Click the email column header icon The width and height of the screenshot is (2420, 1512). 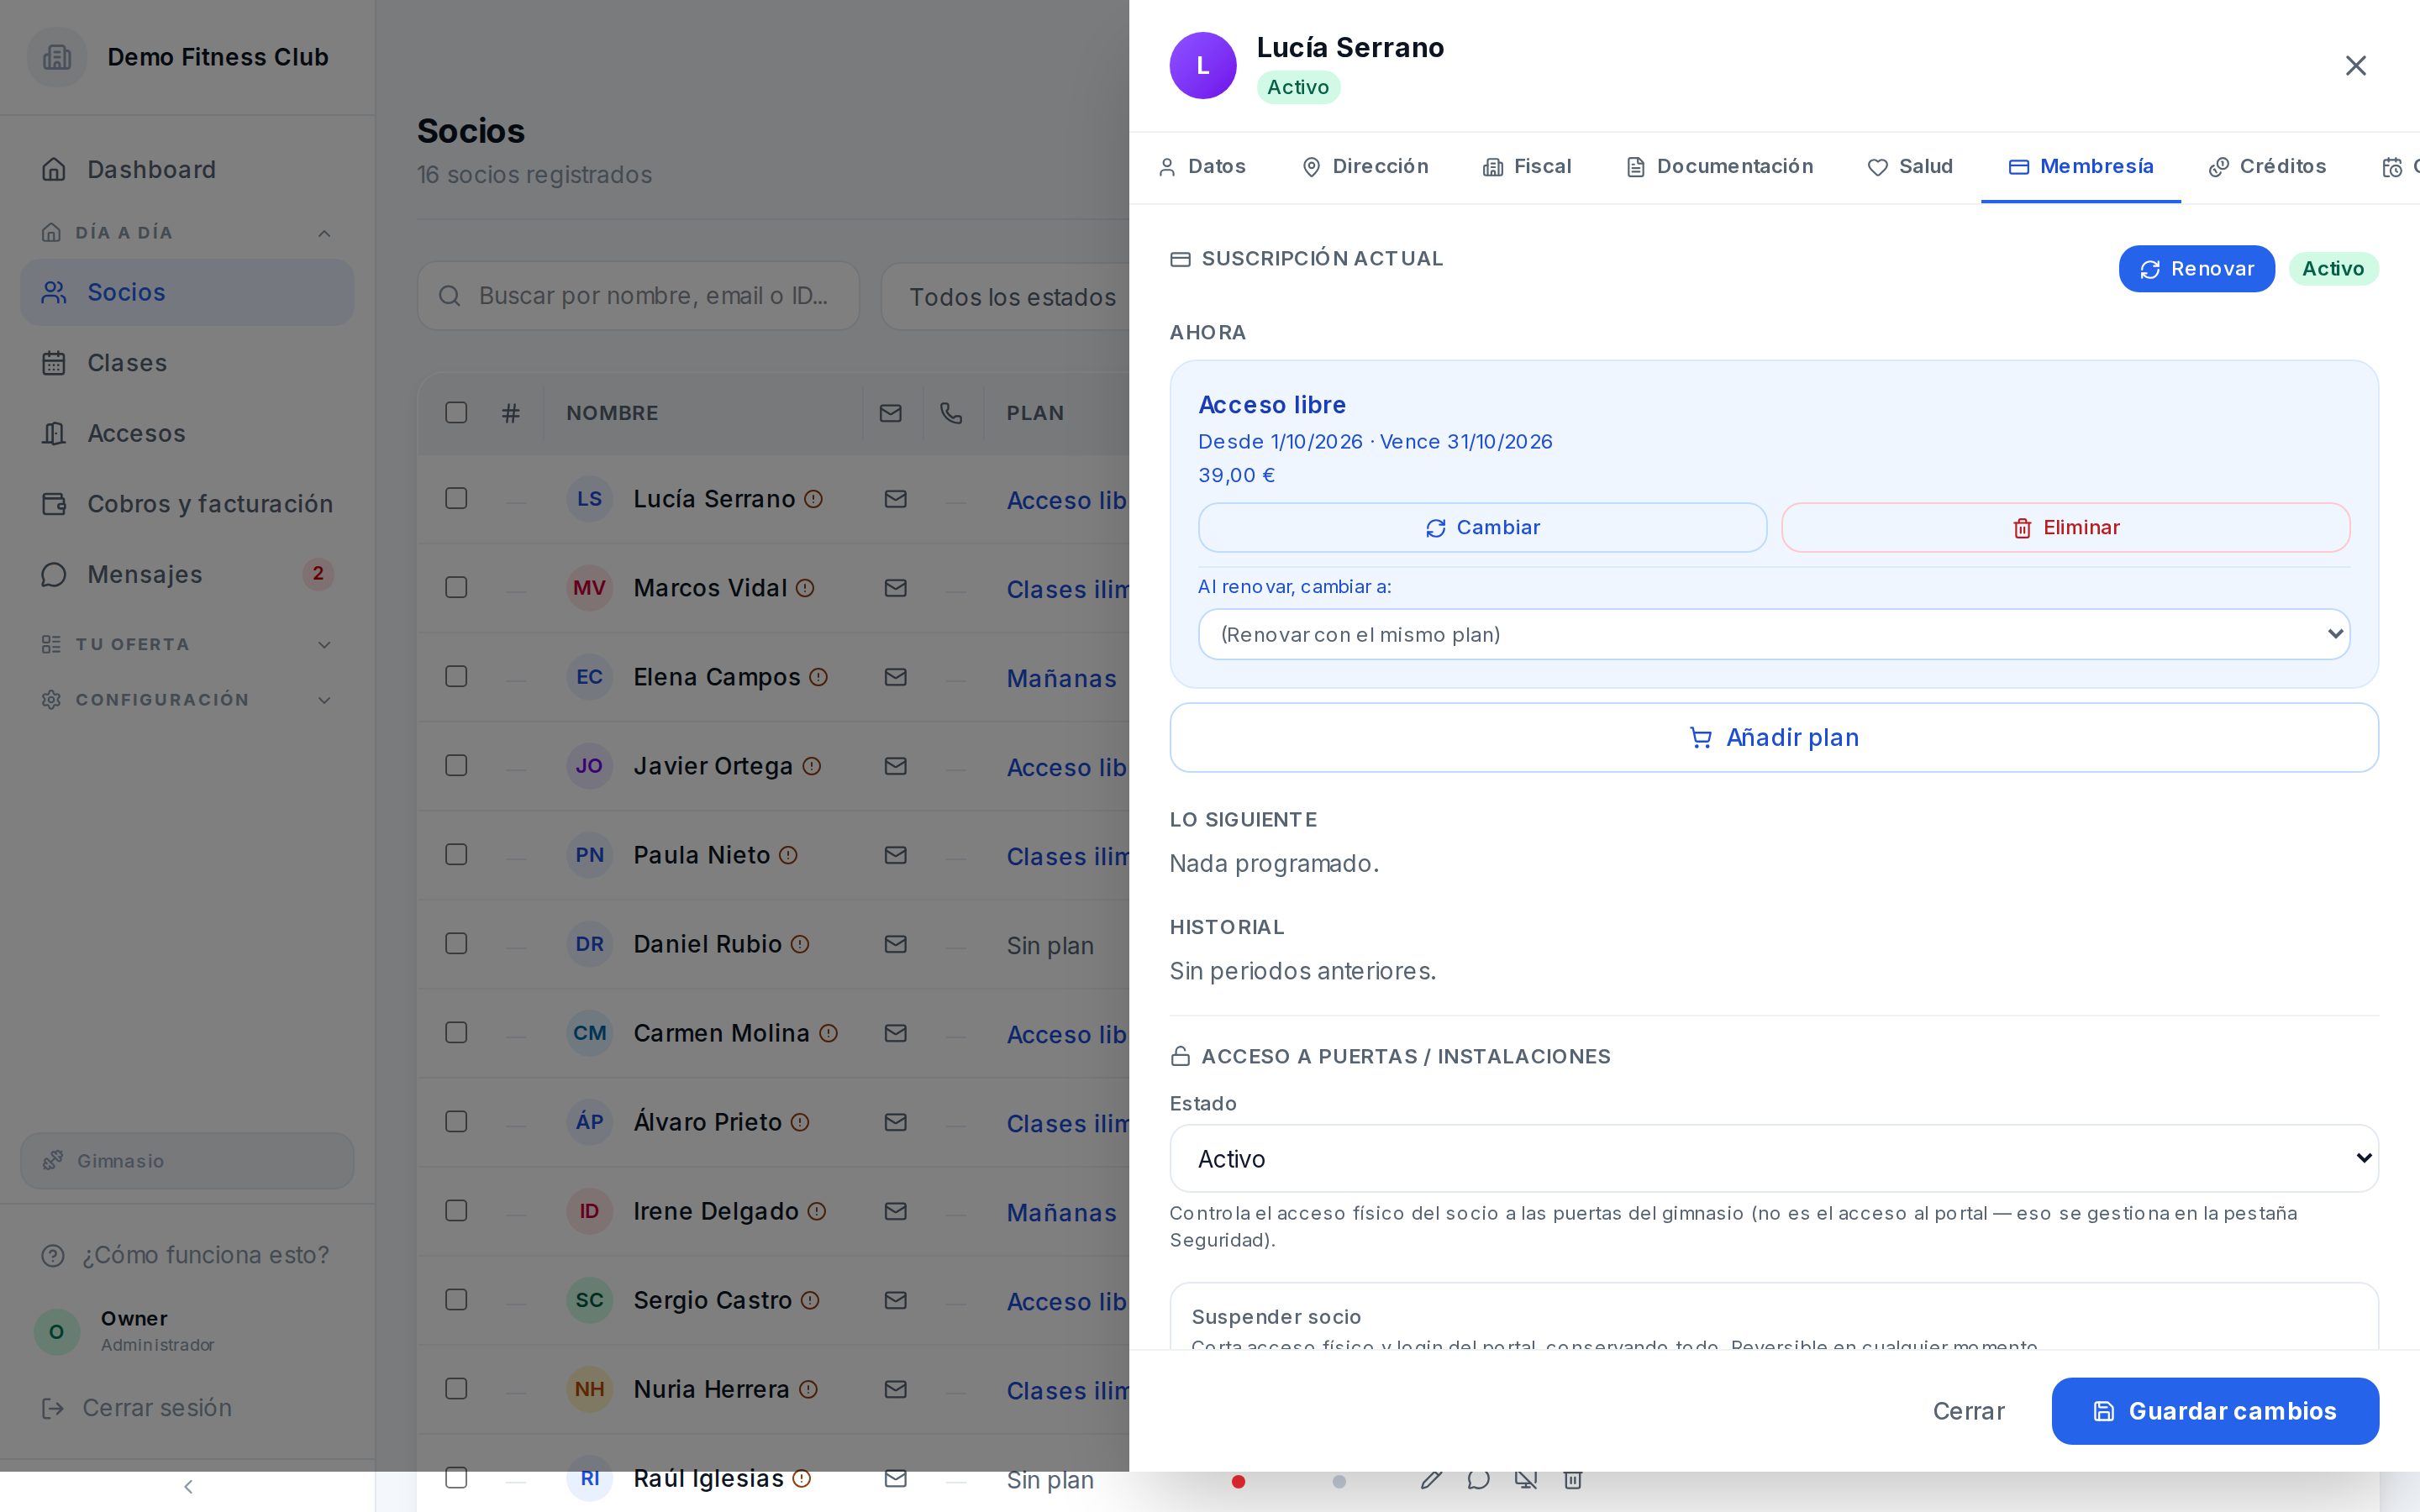tap(890, 413)
